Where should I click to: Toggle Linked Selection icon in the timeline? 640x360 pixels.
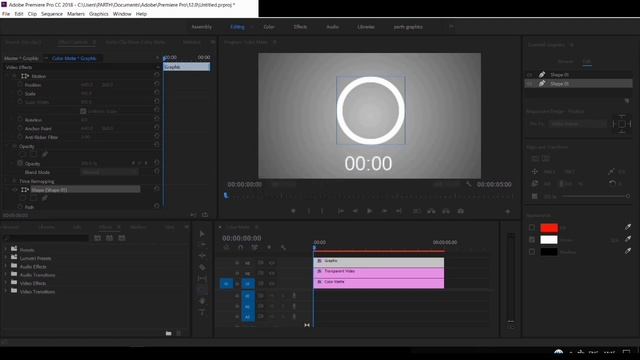click(x=254, y=247)
